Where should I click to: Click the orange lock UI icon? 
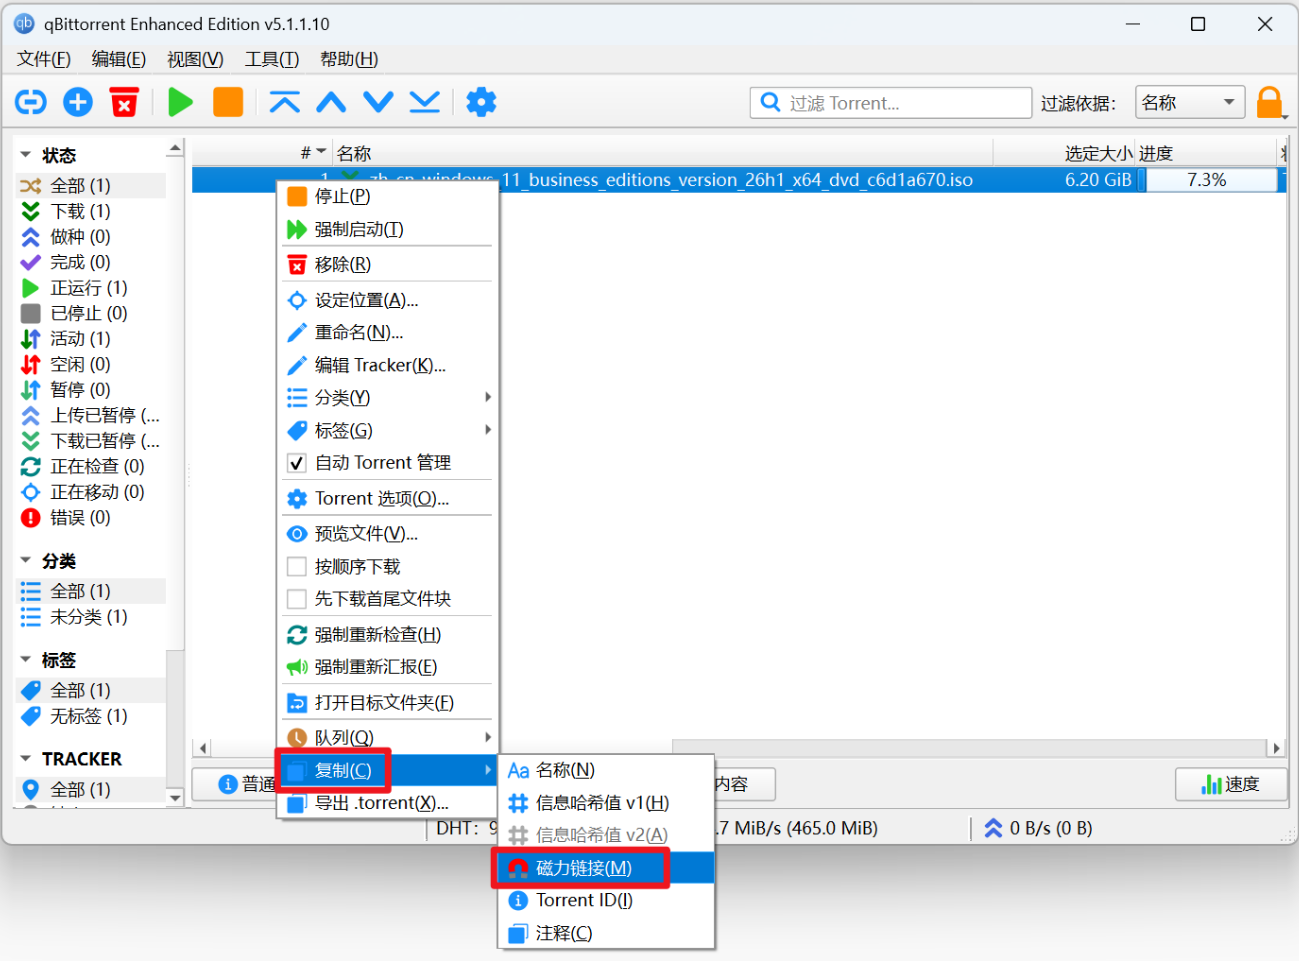(x=1269, y=102)
